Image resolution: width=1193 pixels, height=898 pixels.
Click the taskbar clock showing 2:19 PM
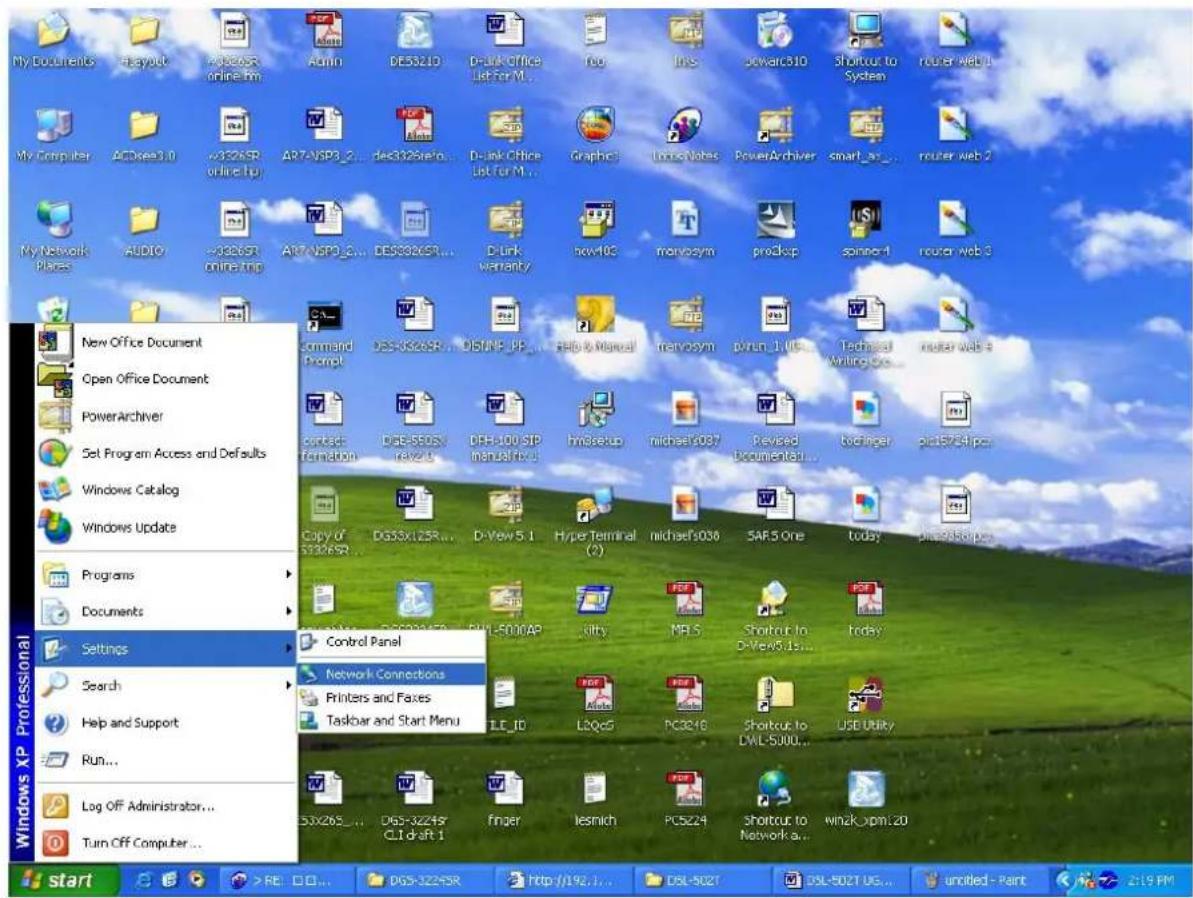coord(1150,881)
